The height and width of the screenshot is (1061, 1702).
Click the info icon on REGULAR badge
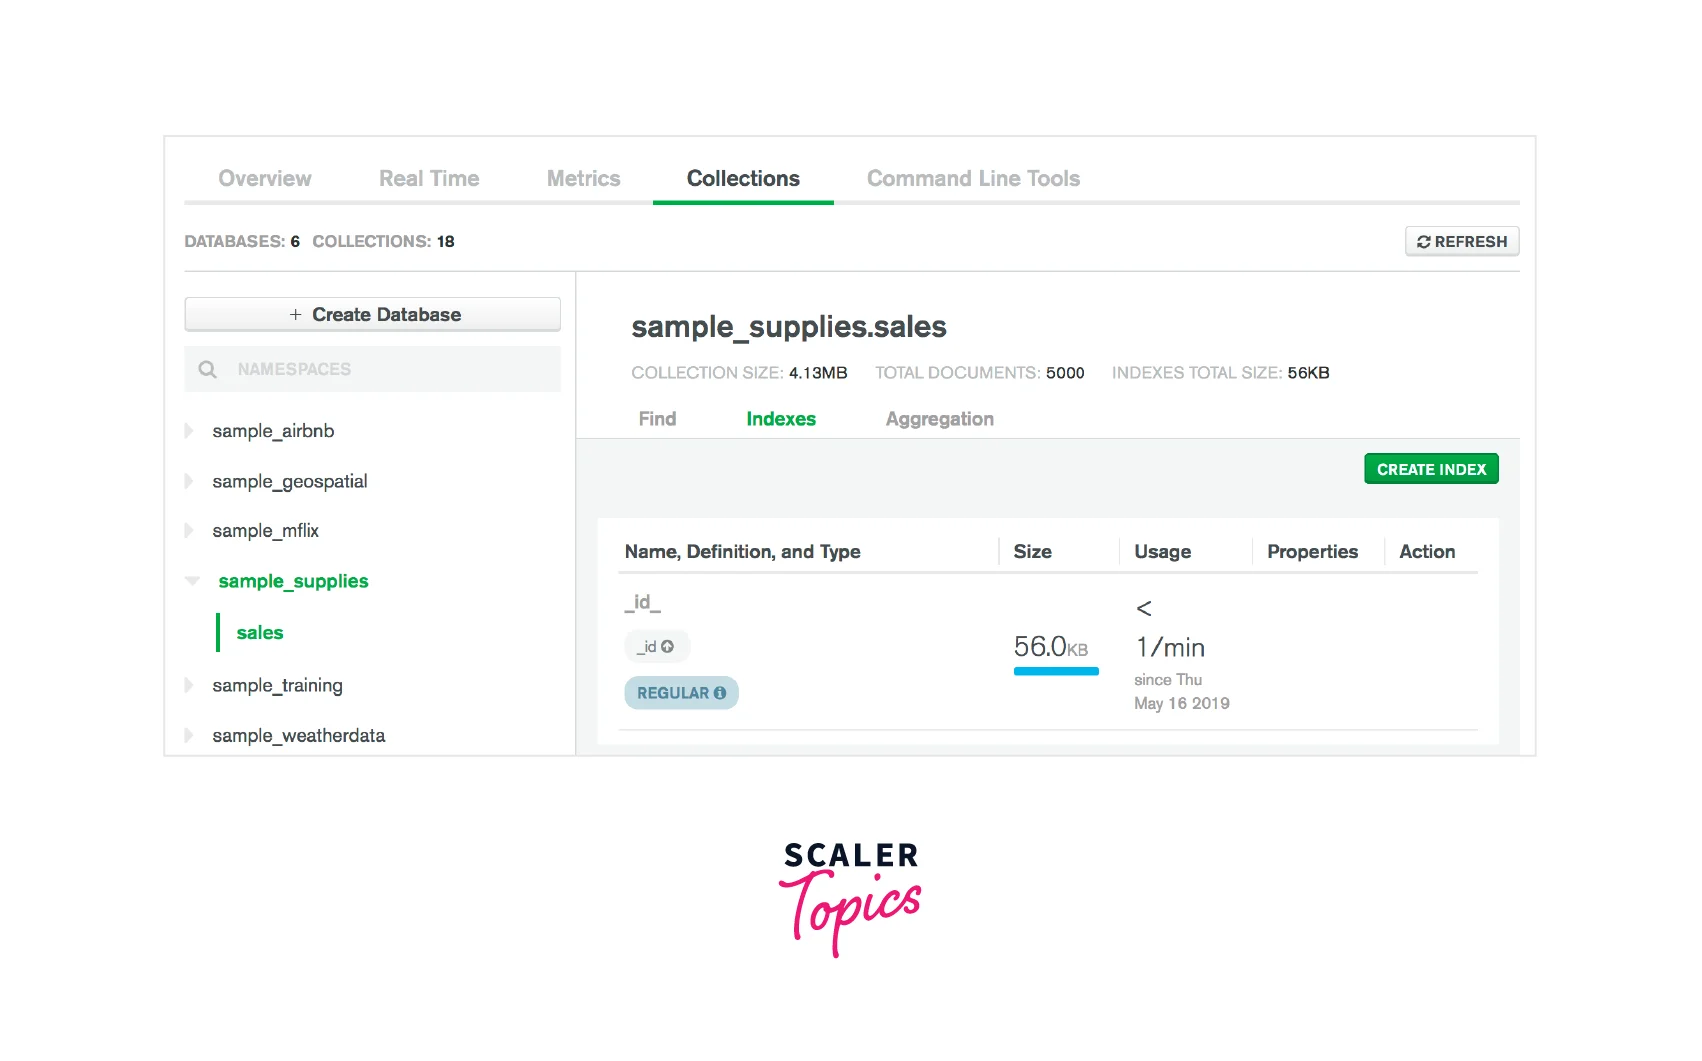720,693
